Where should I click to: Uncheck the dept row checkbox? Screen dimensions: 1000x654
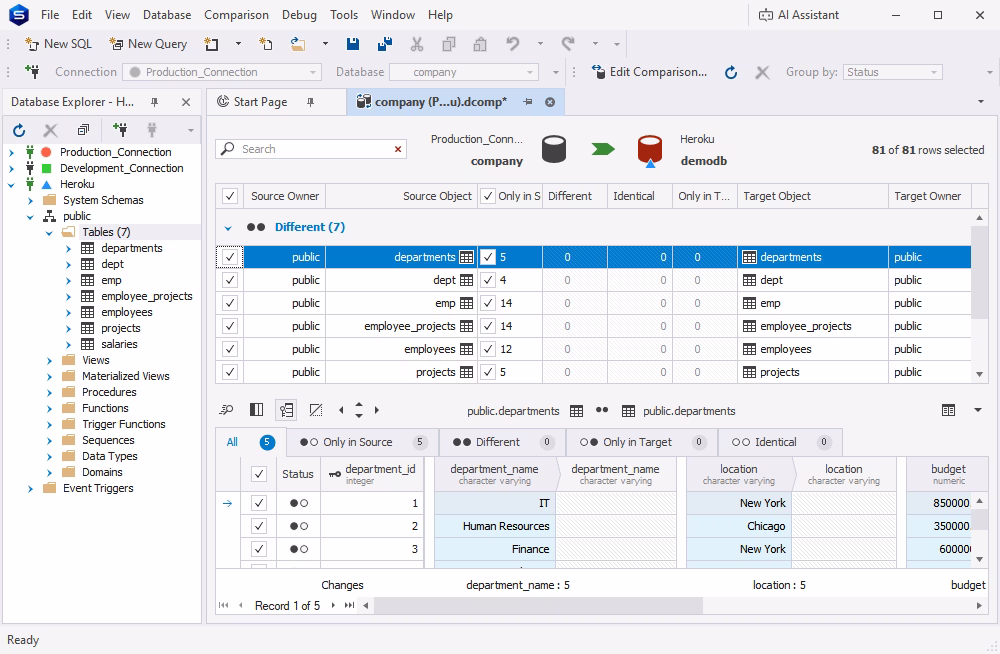click(x=230, y=280)
